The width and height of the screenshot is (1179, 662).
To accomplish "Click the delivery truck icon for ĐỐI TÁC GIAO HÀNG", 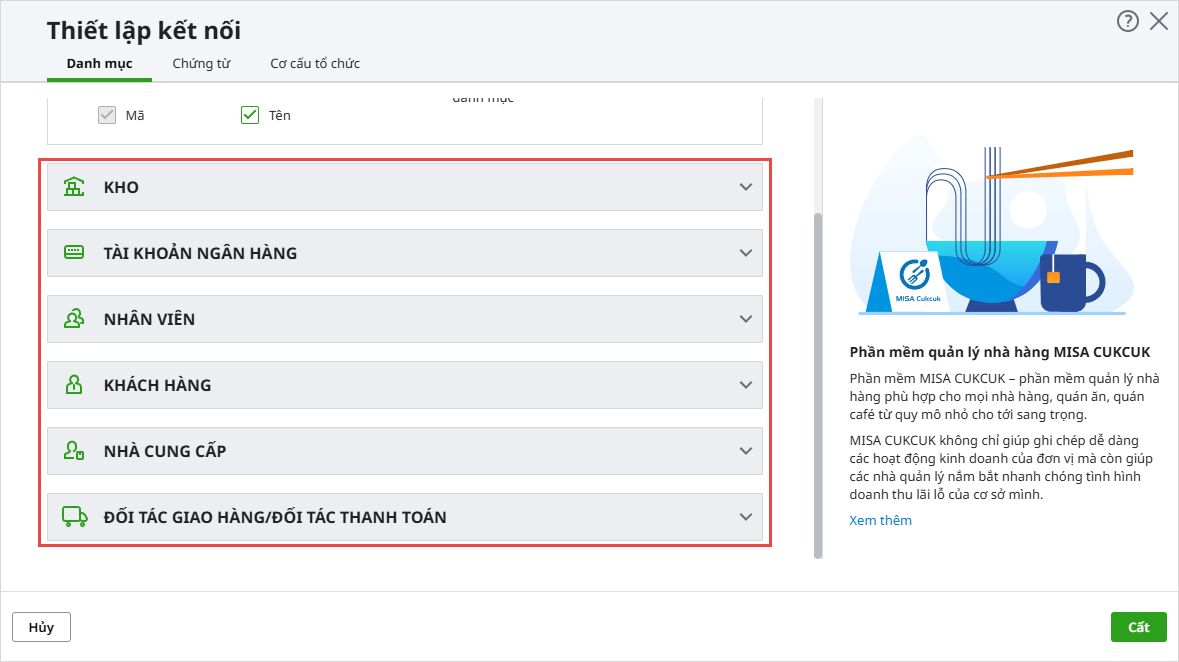I will 74,517.
